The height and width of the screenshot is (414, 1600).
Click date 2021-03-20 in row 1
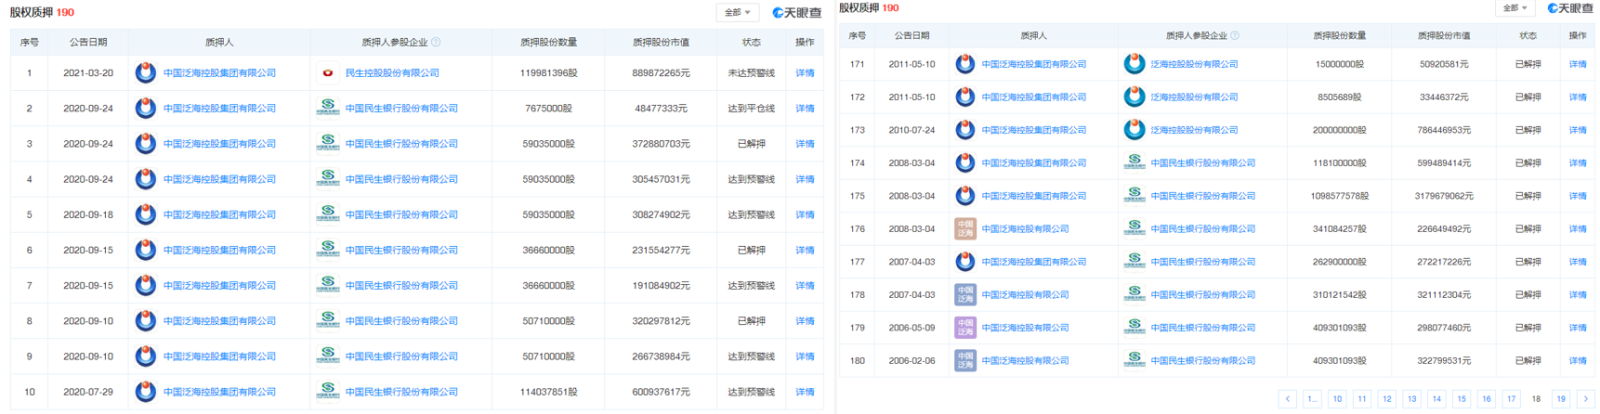[88, 73]
